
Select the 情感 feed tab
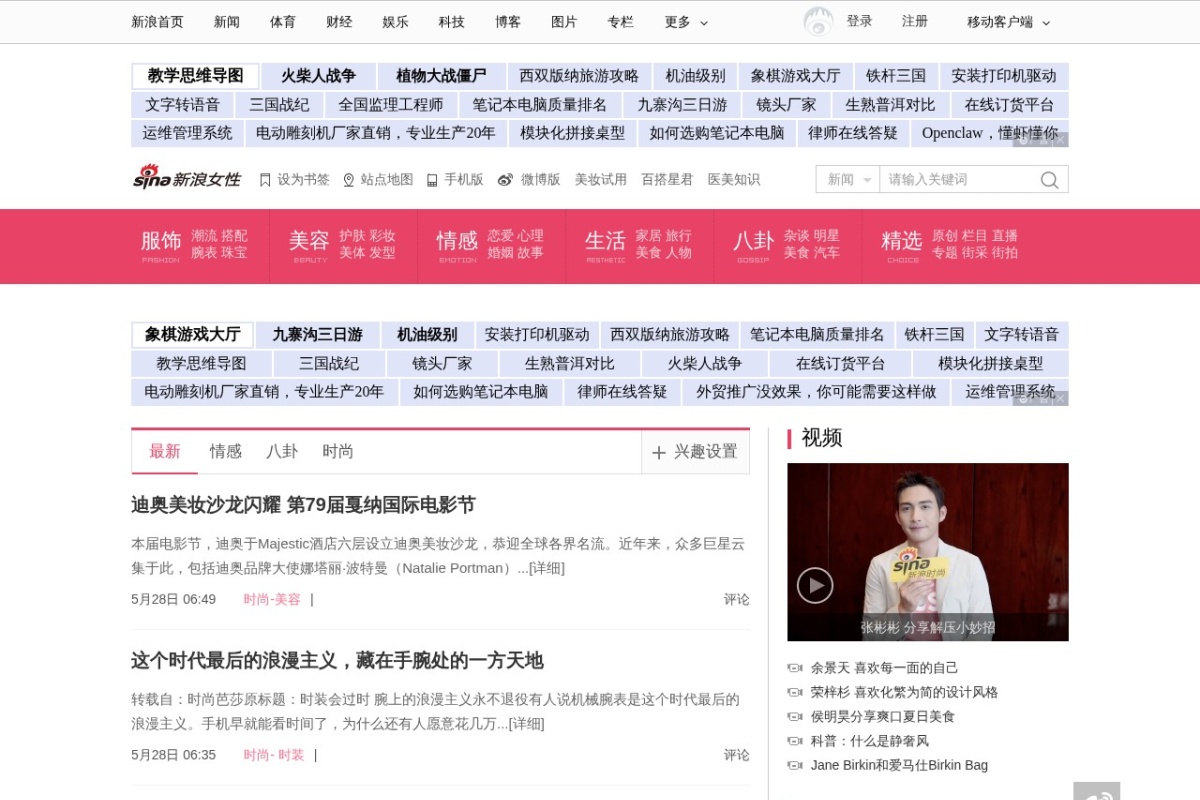click(x=226, y=452)
